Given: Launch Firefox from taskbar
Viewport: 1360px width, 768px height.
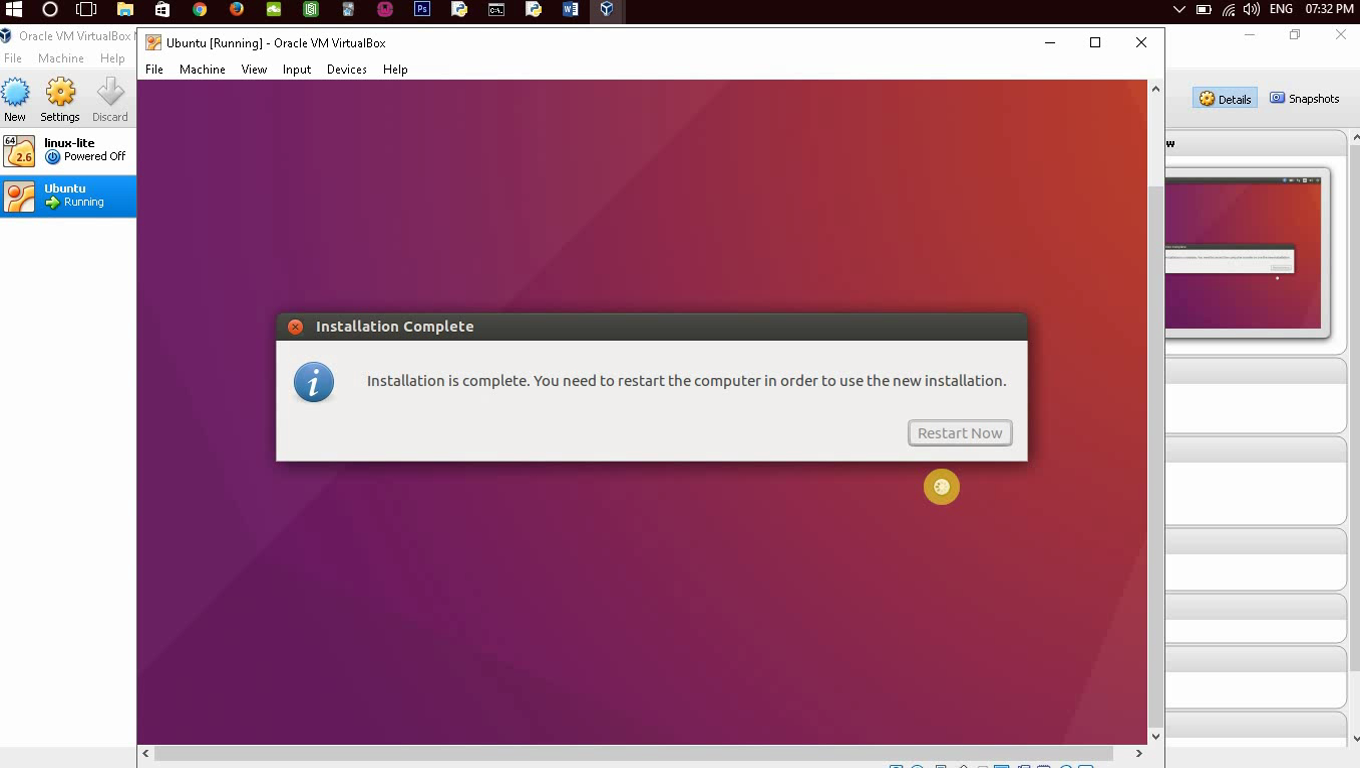Looking at the screenshot, I should click(236, 10).
